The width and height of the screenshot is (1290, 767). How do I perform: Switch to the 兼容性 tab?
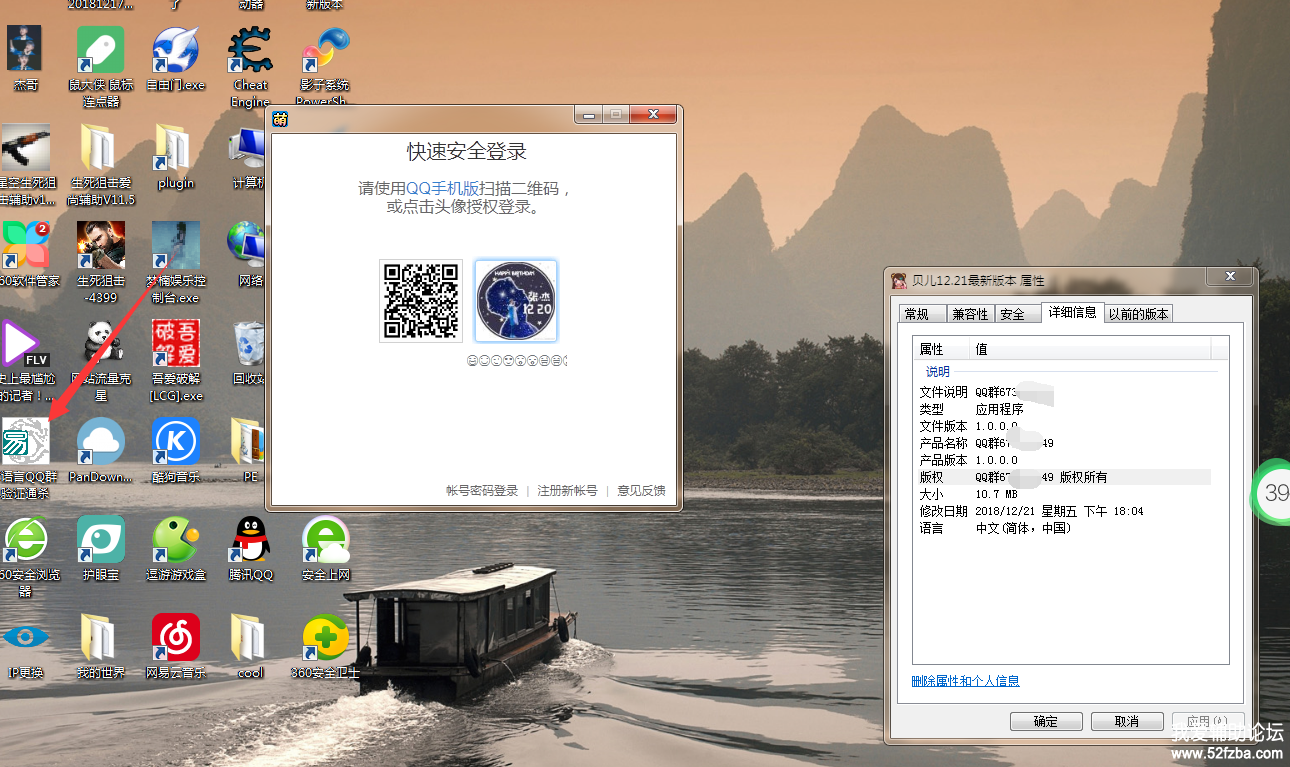(970, 314)
